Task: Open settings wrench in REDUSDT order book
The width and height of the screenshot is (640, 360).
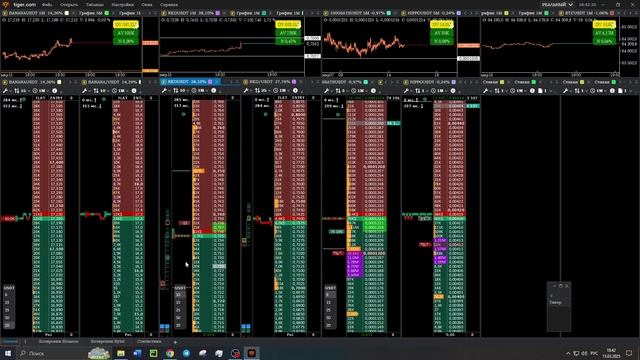Action: click(x=164, y=91)
